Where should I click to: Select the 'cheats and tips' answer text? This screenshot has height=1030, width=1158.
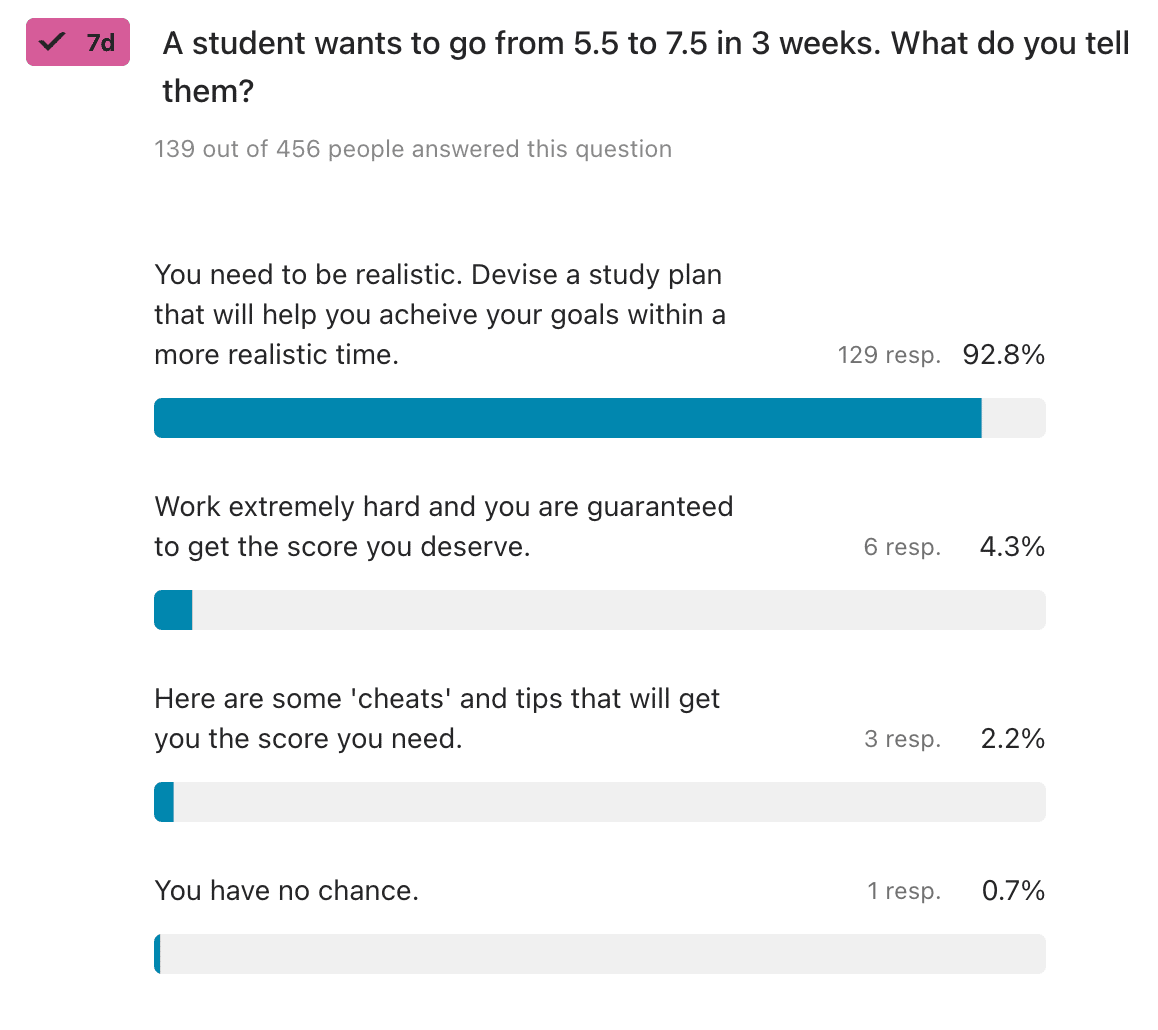(x=437, y=718)
